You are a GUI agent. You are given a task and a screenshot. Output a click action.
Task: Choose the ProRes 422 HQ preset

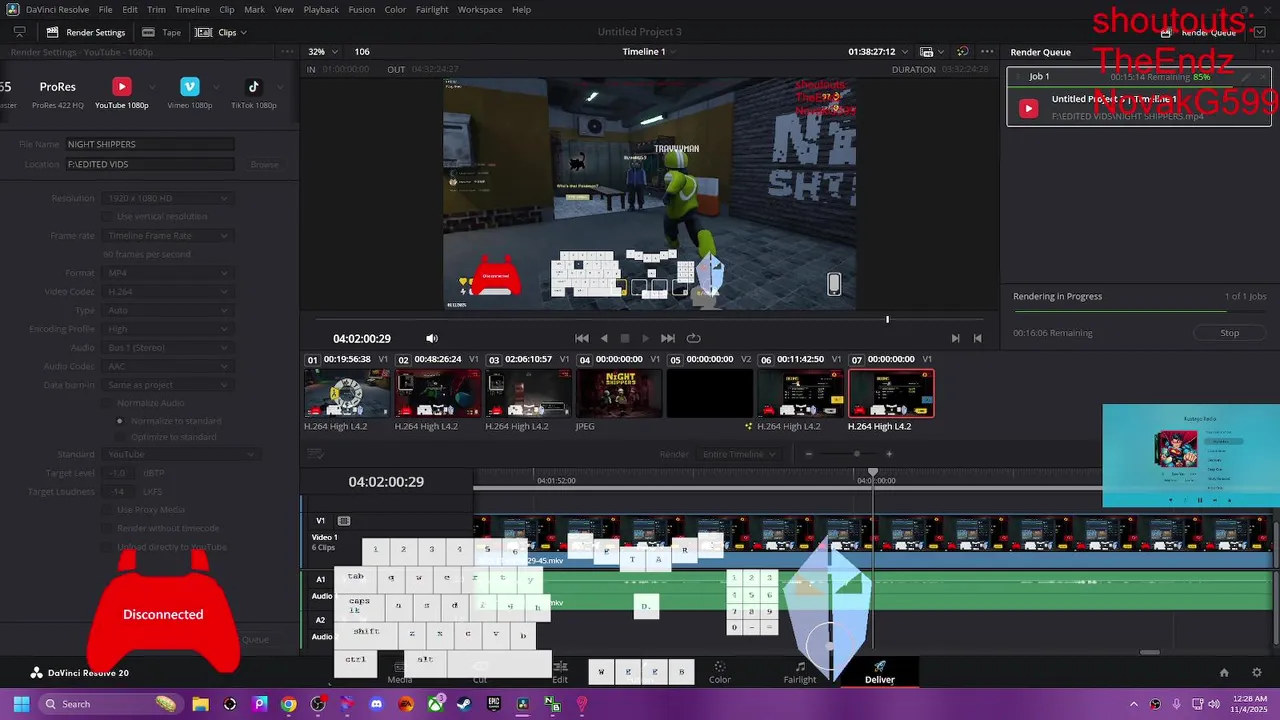pyautogui.click(x=57, y=94)
